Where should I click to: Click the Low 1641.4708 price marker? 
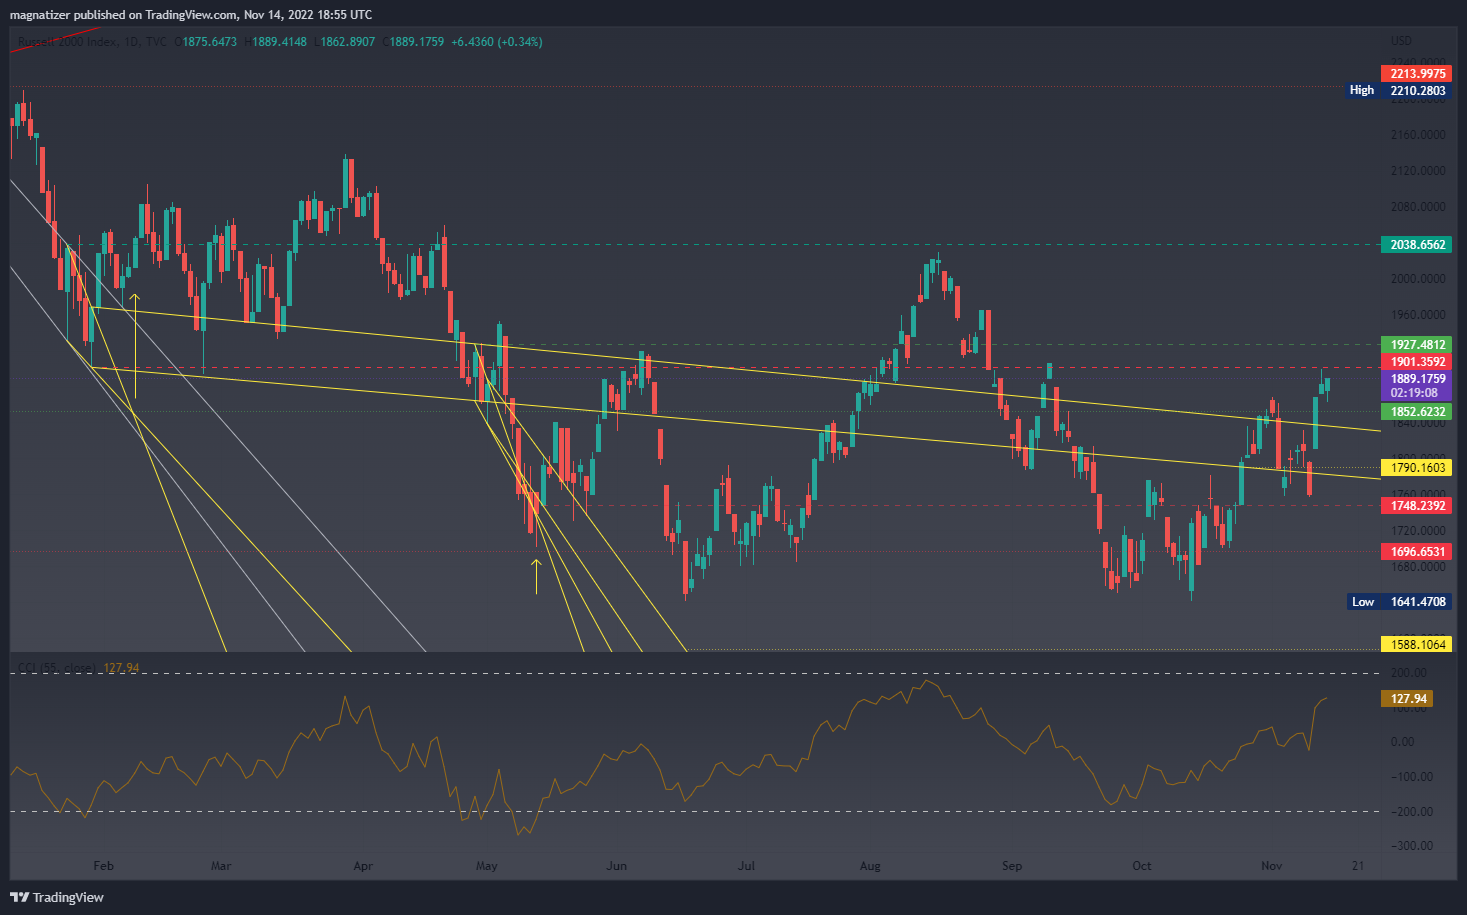1398,602
